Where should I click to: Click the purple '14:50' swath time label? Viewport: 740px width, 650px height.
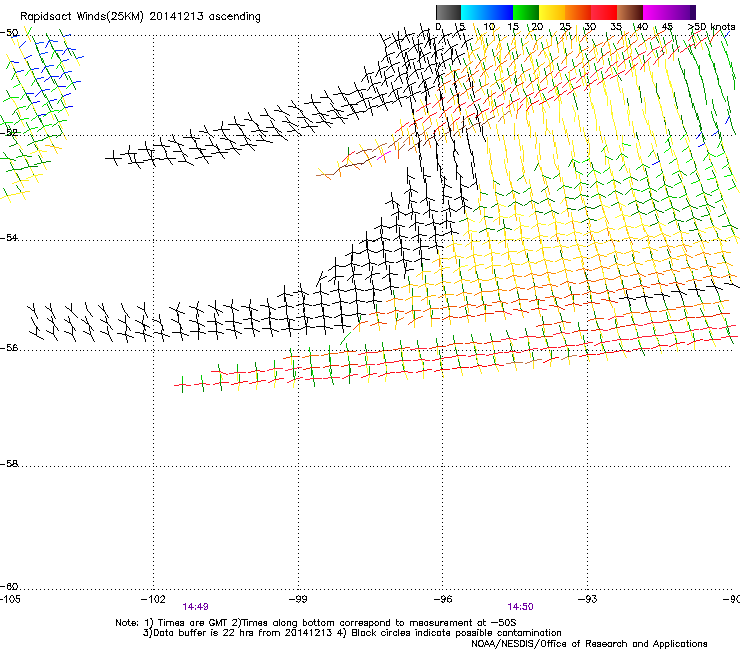(520, 607)
